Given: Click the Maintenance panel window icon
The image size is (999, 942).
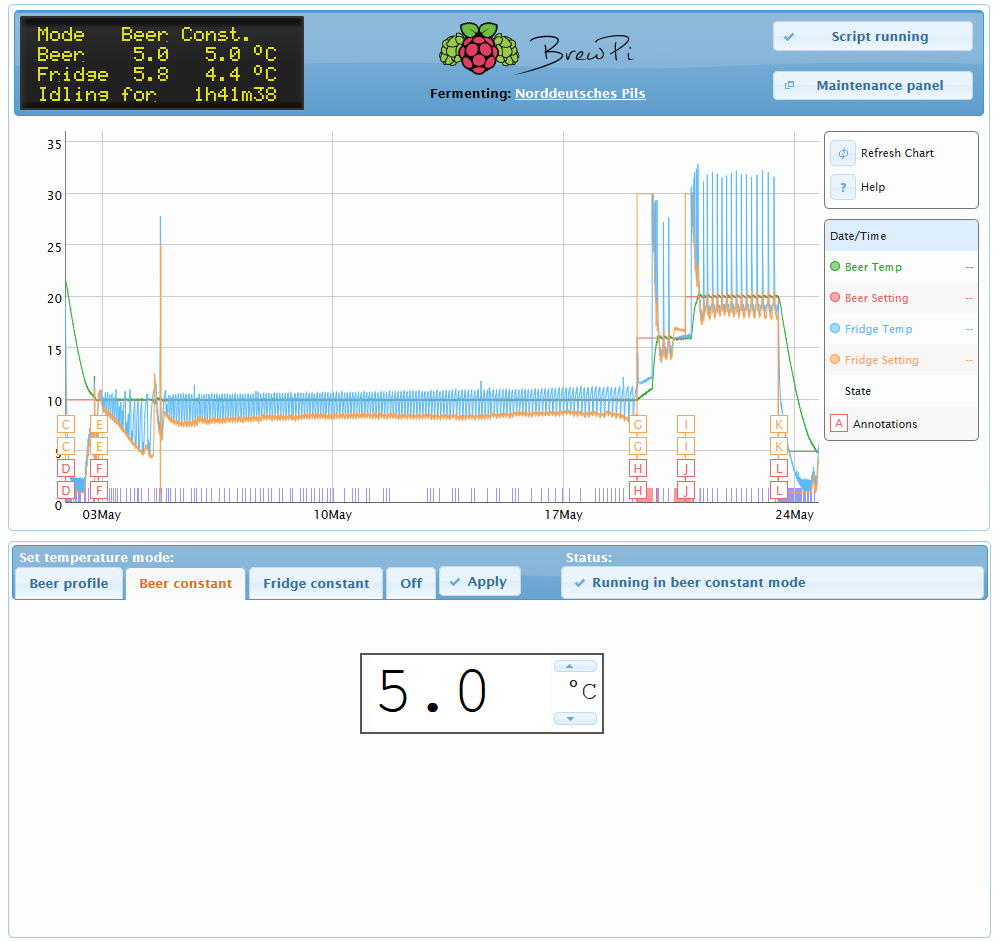Looking at the screenshot, I should pos(790,86).
